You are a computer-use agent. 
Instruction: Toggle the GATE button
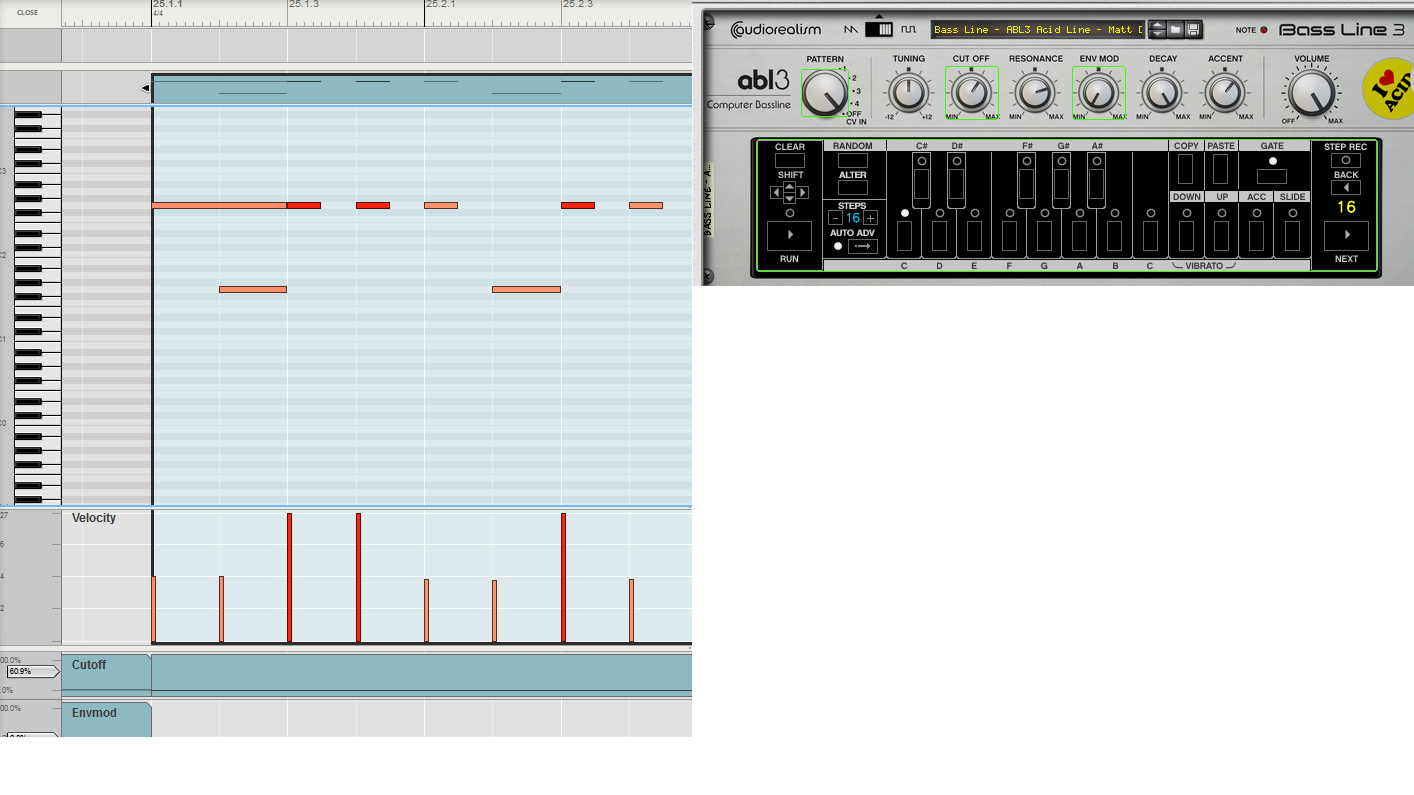(x=1272, y=176)
